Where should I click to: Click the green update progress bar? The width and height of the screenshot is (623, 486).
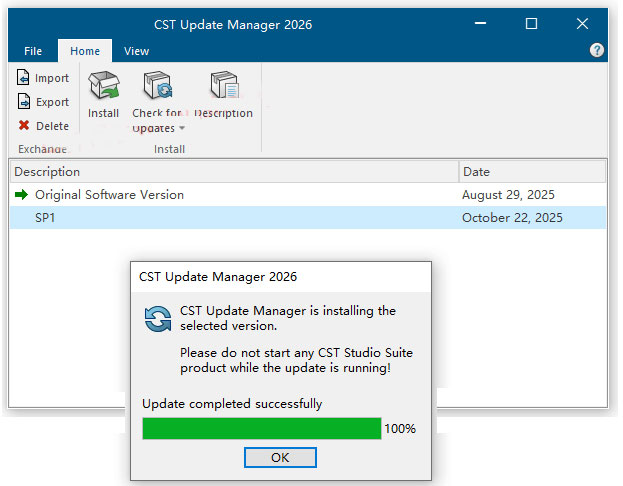coord(261,429)
